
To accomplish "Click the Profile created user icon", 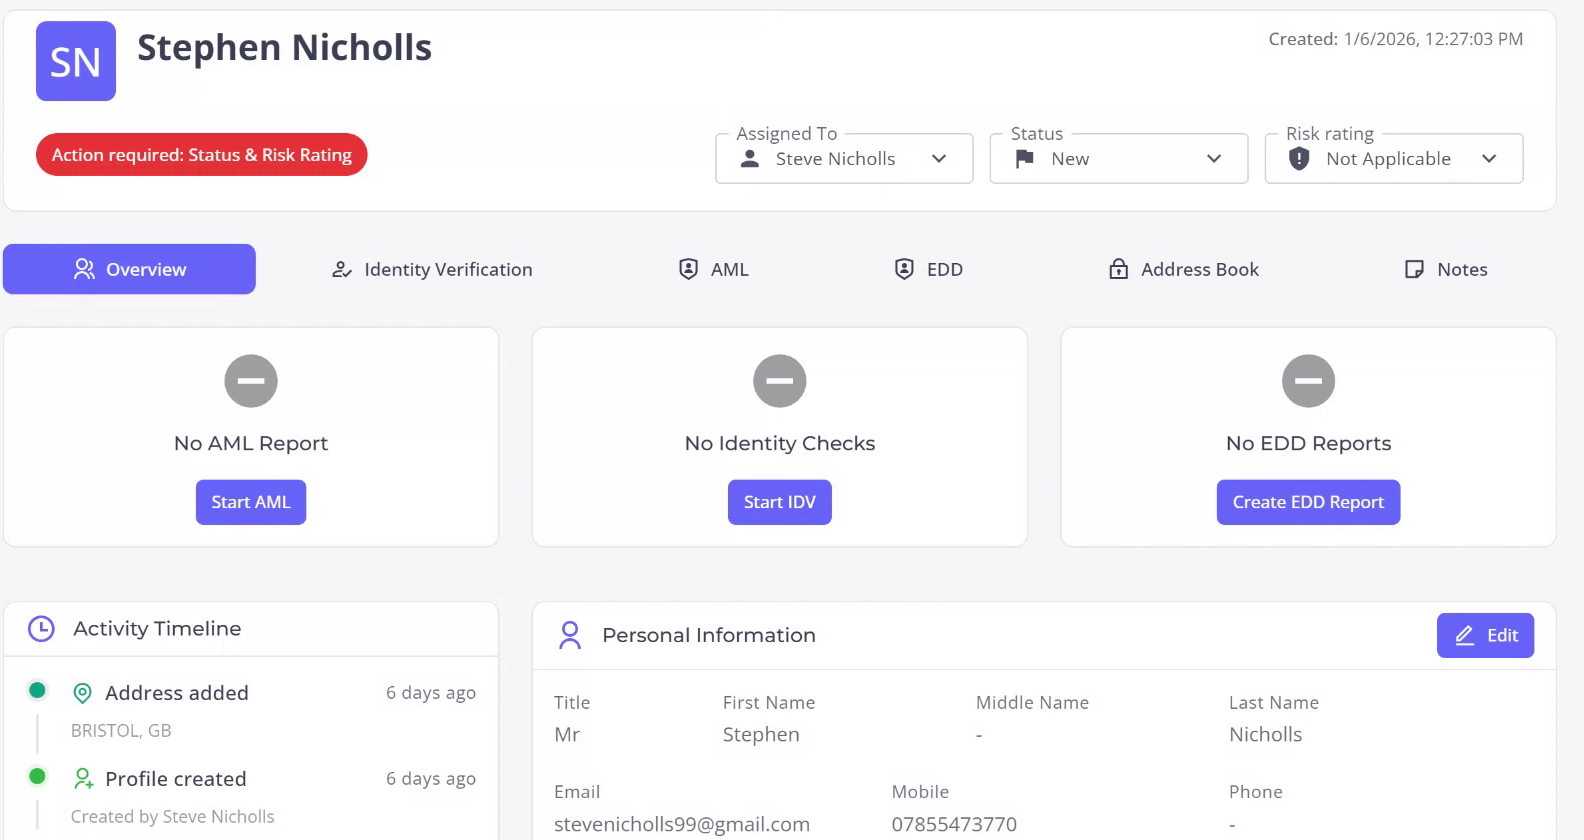I will click(x=84, y=778).
